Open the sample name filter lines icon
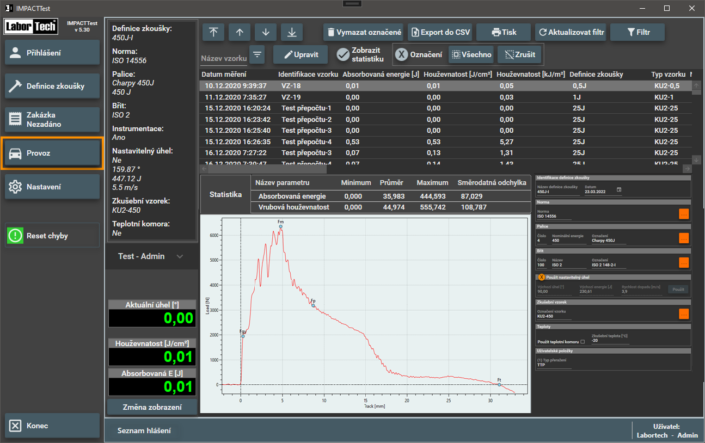Screen dimensions: 705x443 (x=257, y=54)
